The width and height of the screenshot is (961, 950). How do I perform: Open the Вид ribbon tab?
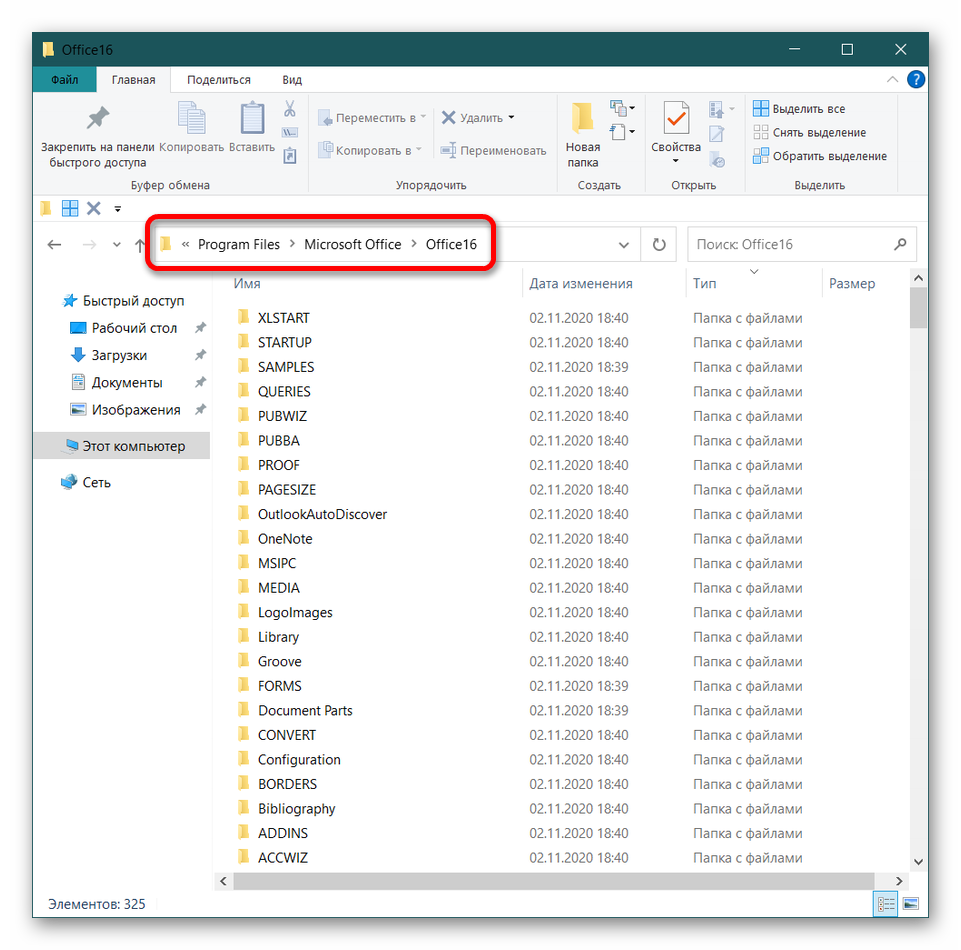(x=292, y=80)
